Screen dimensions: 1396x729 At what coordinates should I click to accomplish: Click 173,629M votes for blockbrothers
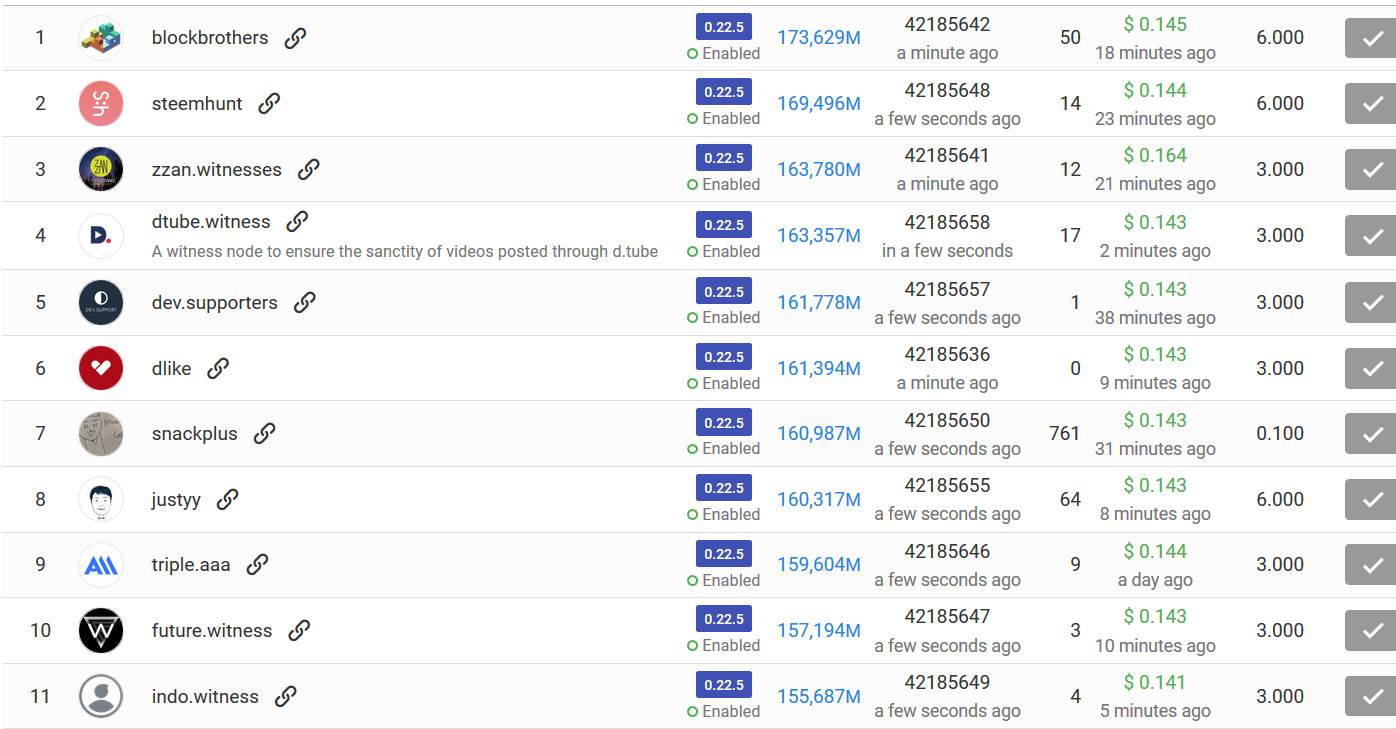point(819,38)
